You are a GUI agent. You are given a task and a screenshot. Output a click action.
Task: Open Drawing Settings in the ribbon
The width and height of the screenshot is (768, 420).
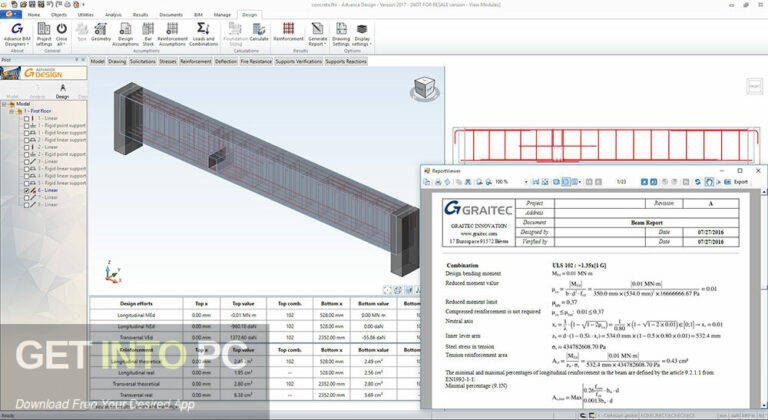(x=341, y=33)
